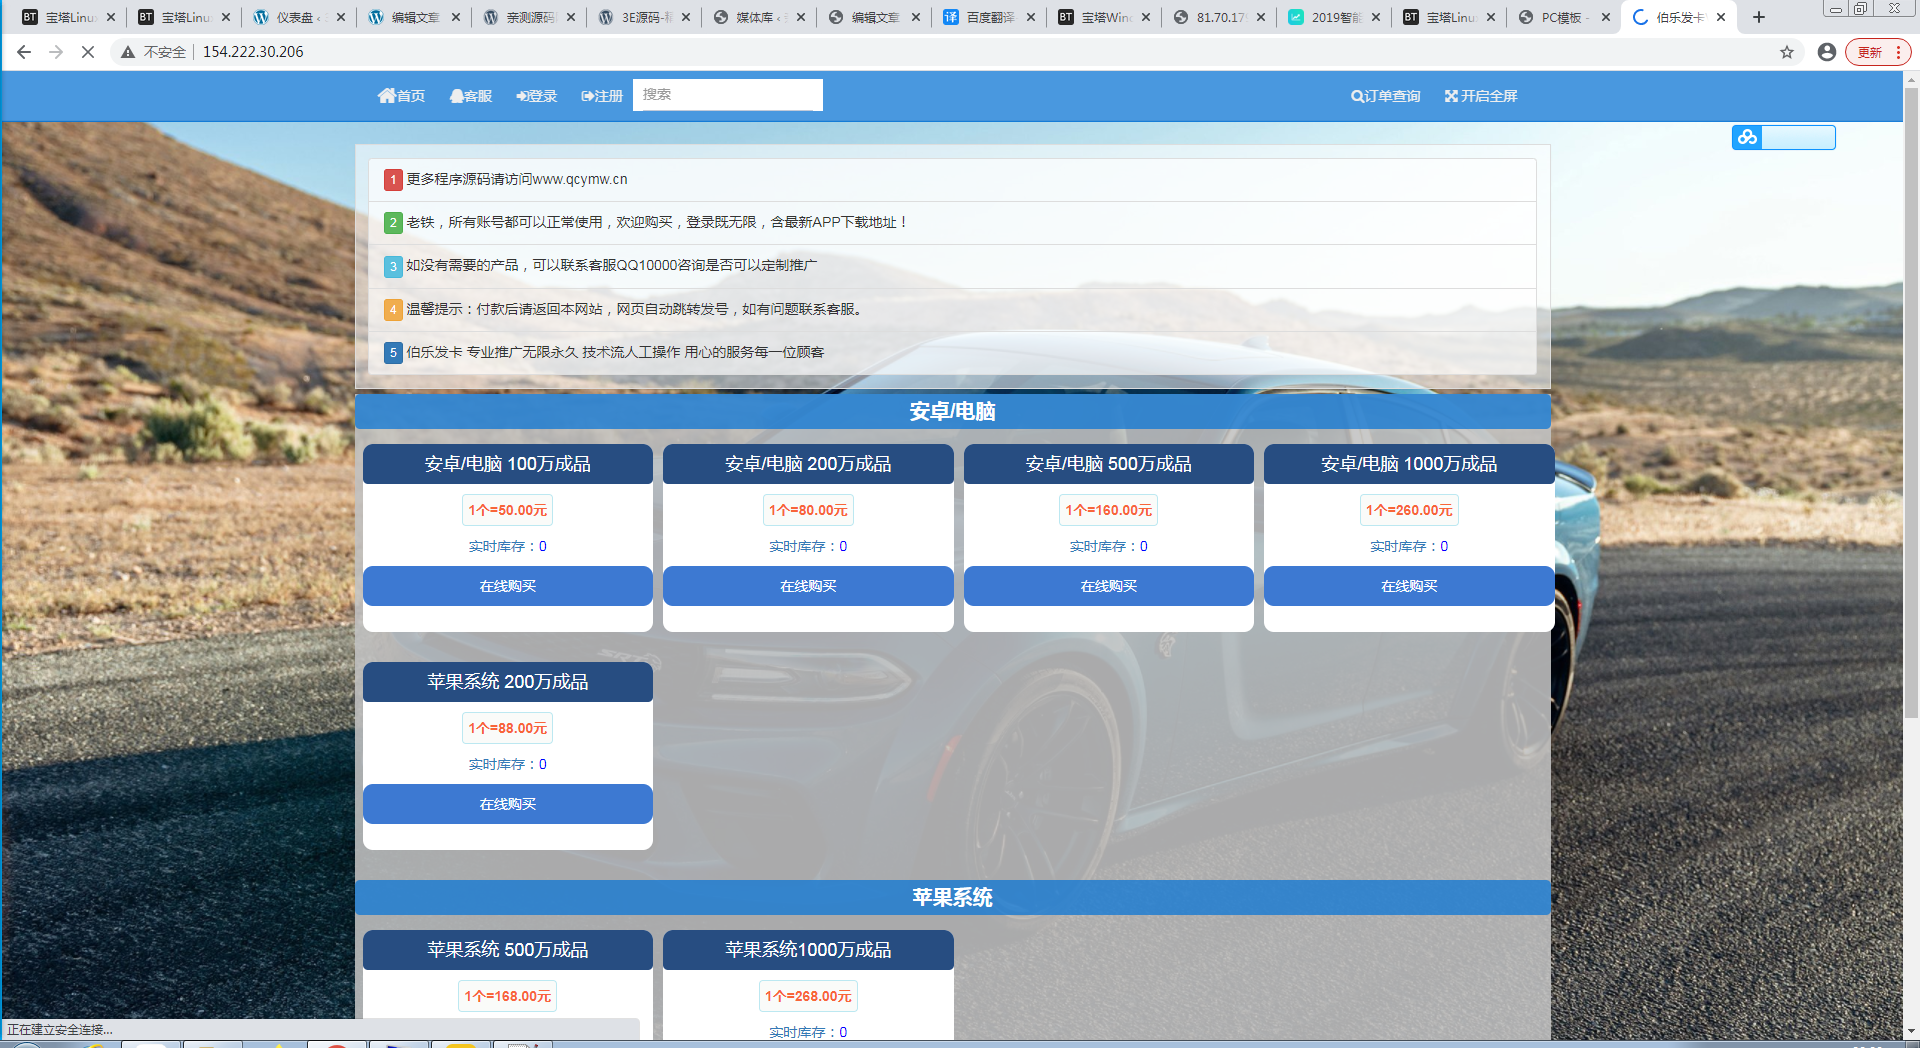This screenshot has width=1920, height=1048.
Task: Click the address bar showing 154.222.30.206
Action: pos(253,52)
